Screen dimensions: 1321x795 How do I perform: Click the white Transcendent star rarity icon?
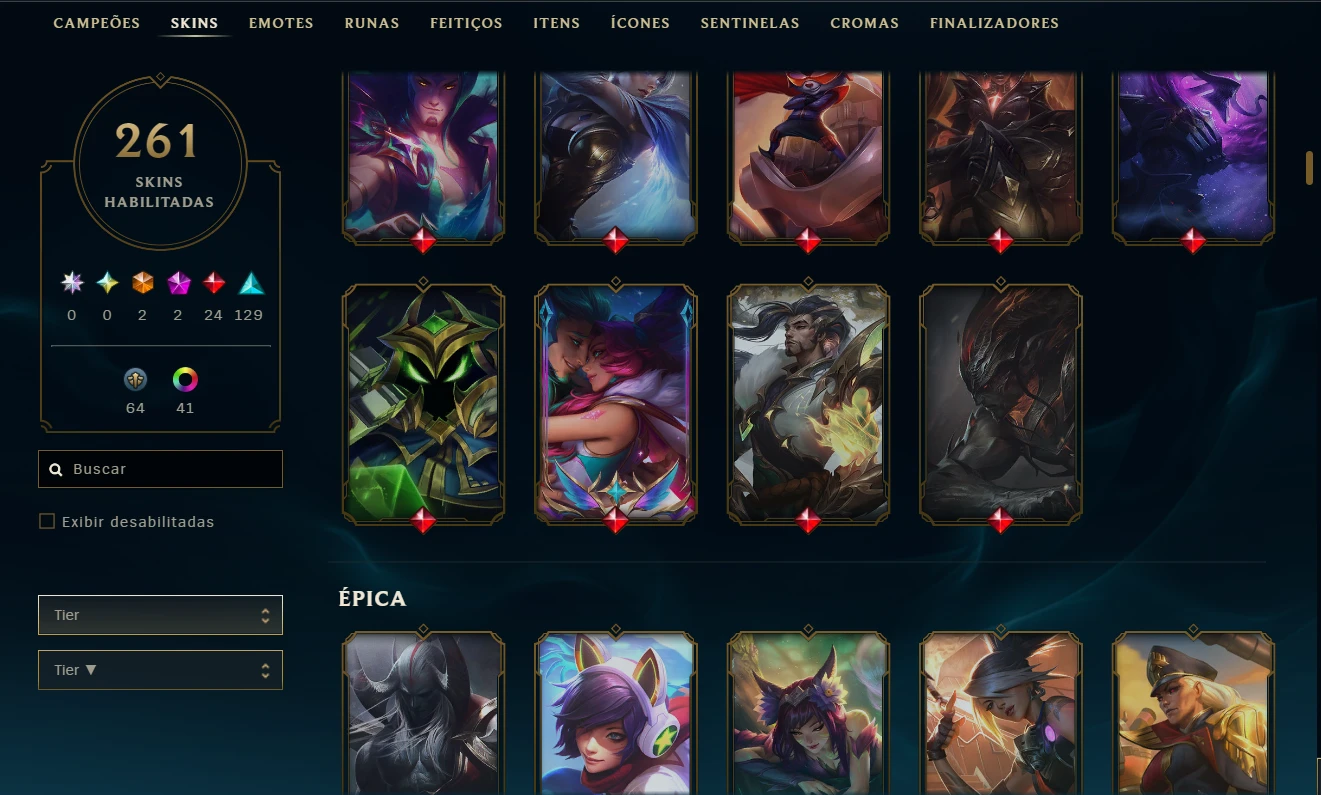[x=71, y=283]
